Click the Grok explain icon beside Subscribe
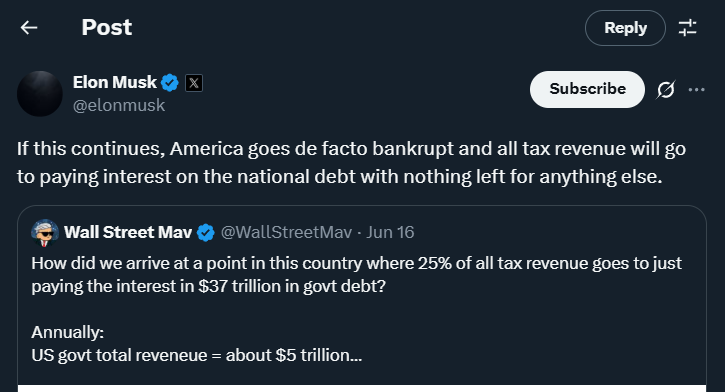The width and height of the screenshot is (725, 392). pyautogui.click(x=666, y=90)
